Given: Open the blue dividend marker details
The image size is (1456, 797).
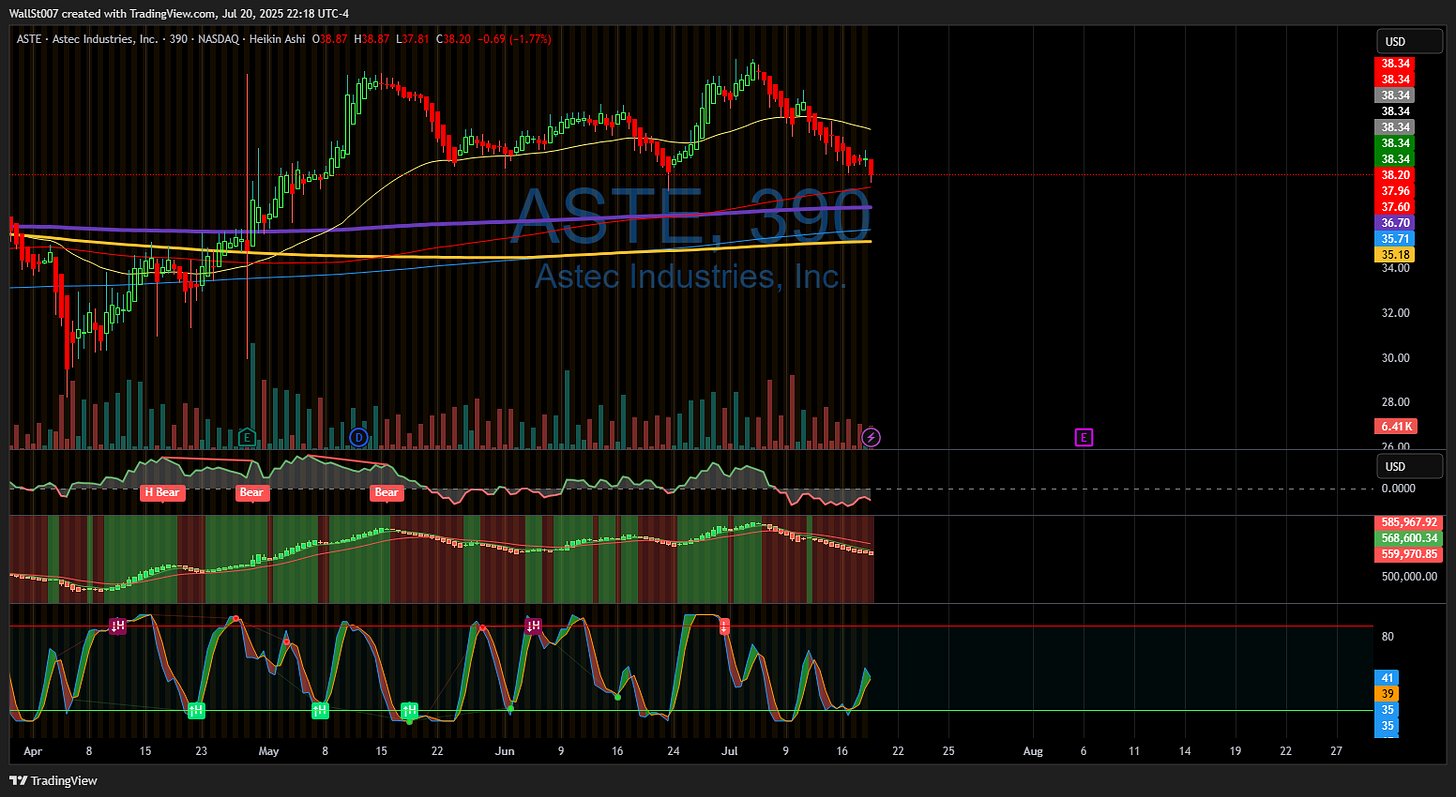Looking at the screenshot, I should (x=358, y=437).
